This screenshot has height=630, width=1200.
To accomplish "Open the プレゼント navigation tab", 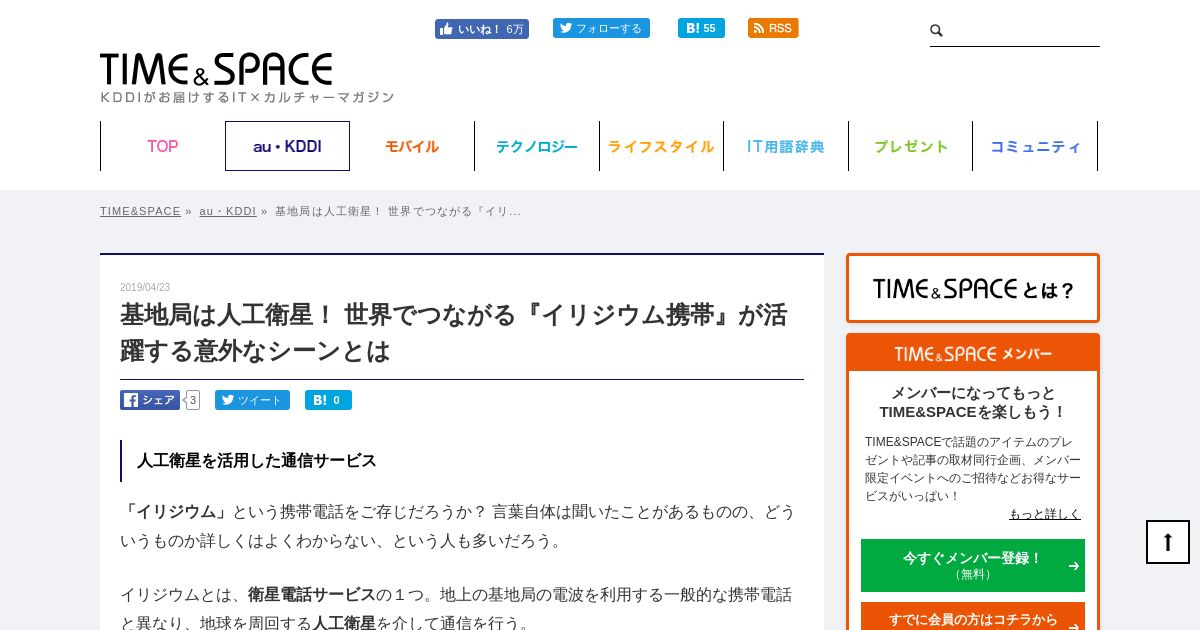I will click(910, 146).
